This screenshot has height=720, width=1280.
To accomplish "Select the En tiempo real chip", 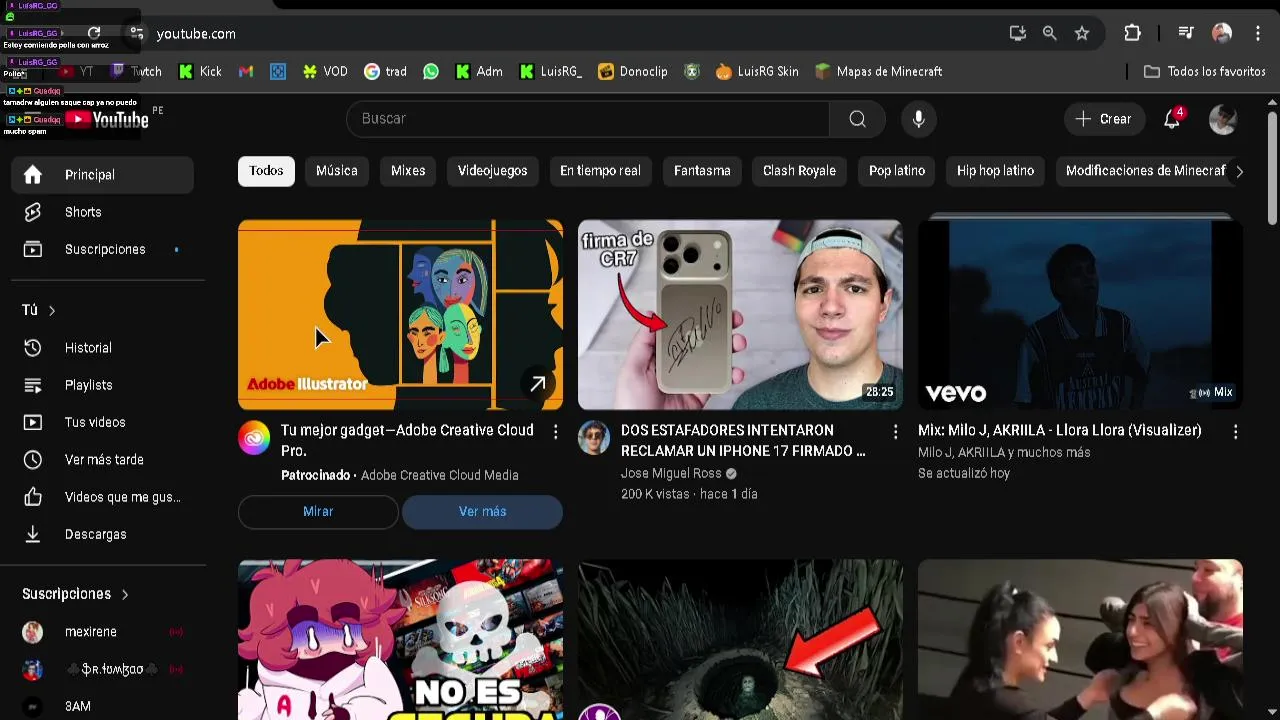I will pyautogui.click(x=600, y=171).
